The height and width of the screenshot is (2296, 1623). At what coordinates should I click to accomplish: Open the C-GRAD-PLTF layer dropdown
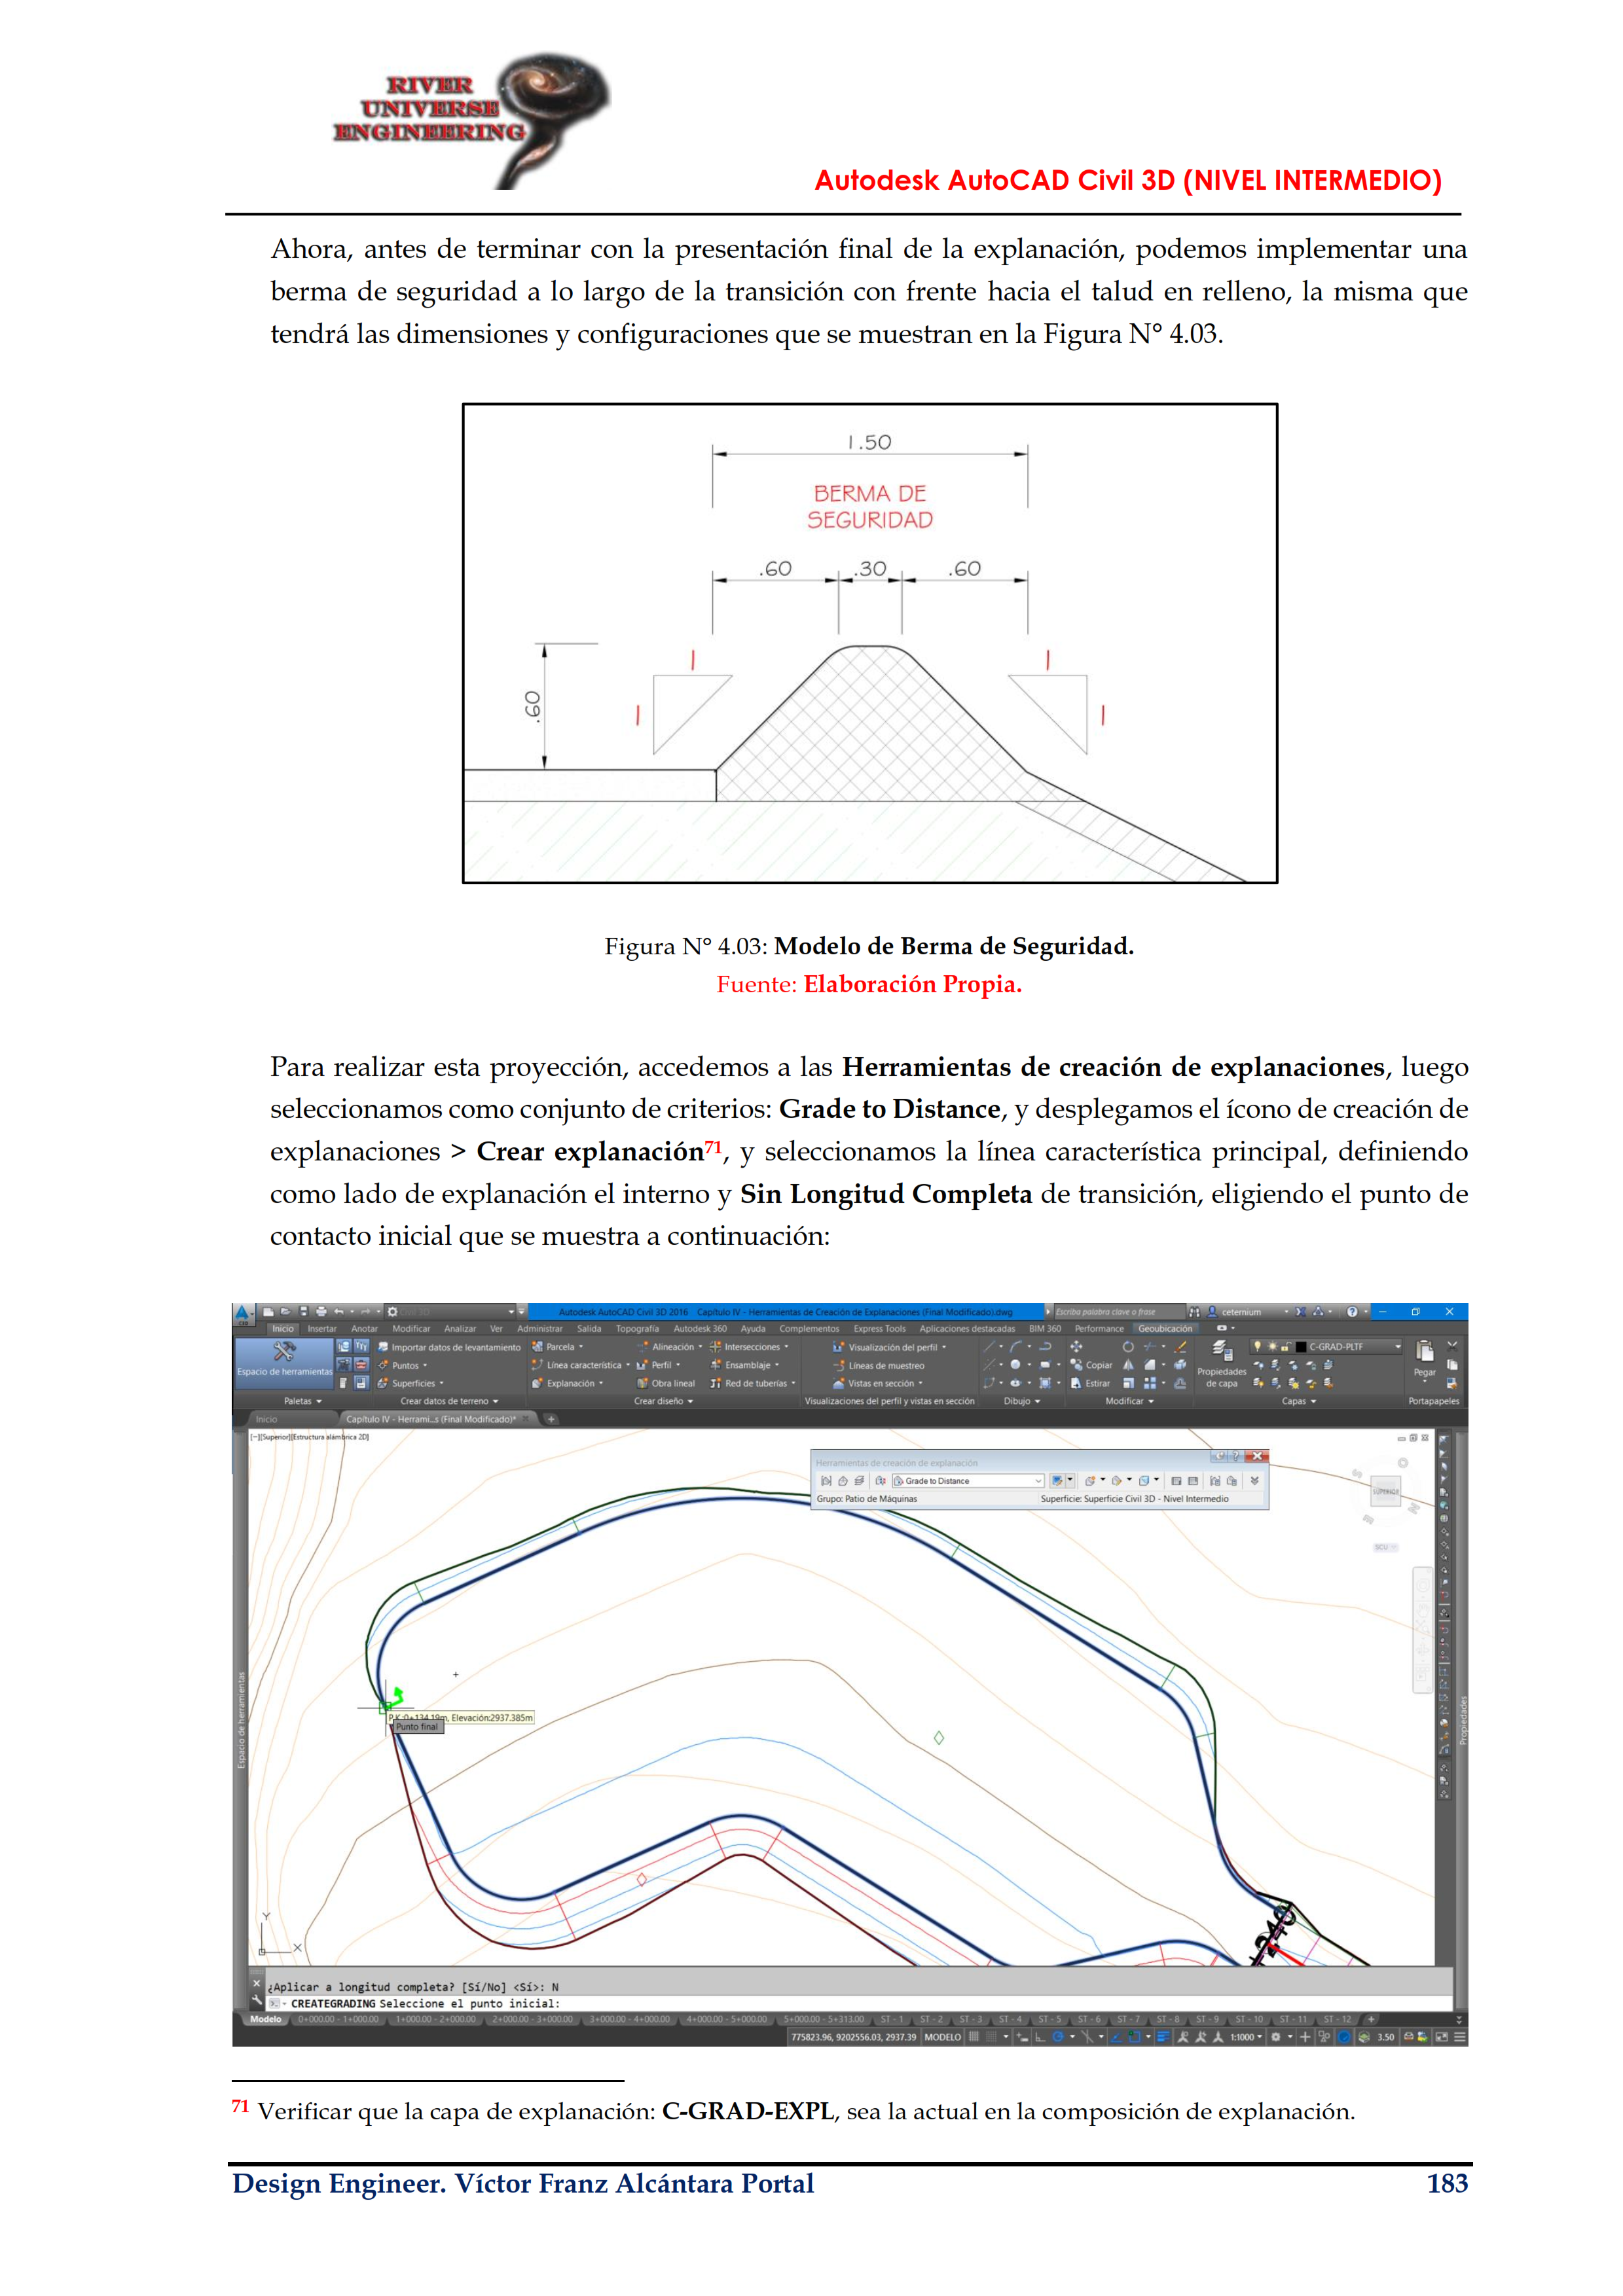(1397, 1347)
